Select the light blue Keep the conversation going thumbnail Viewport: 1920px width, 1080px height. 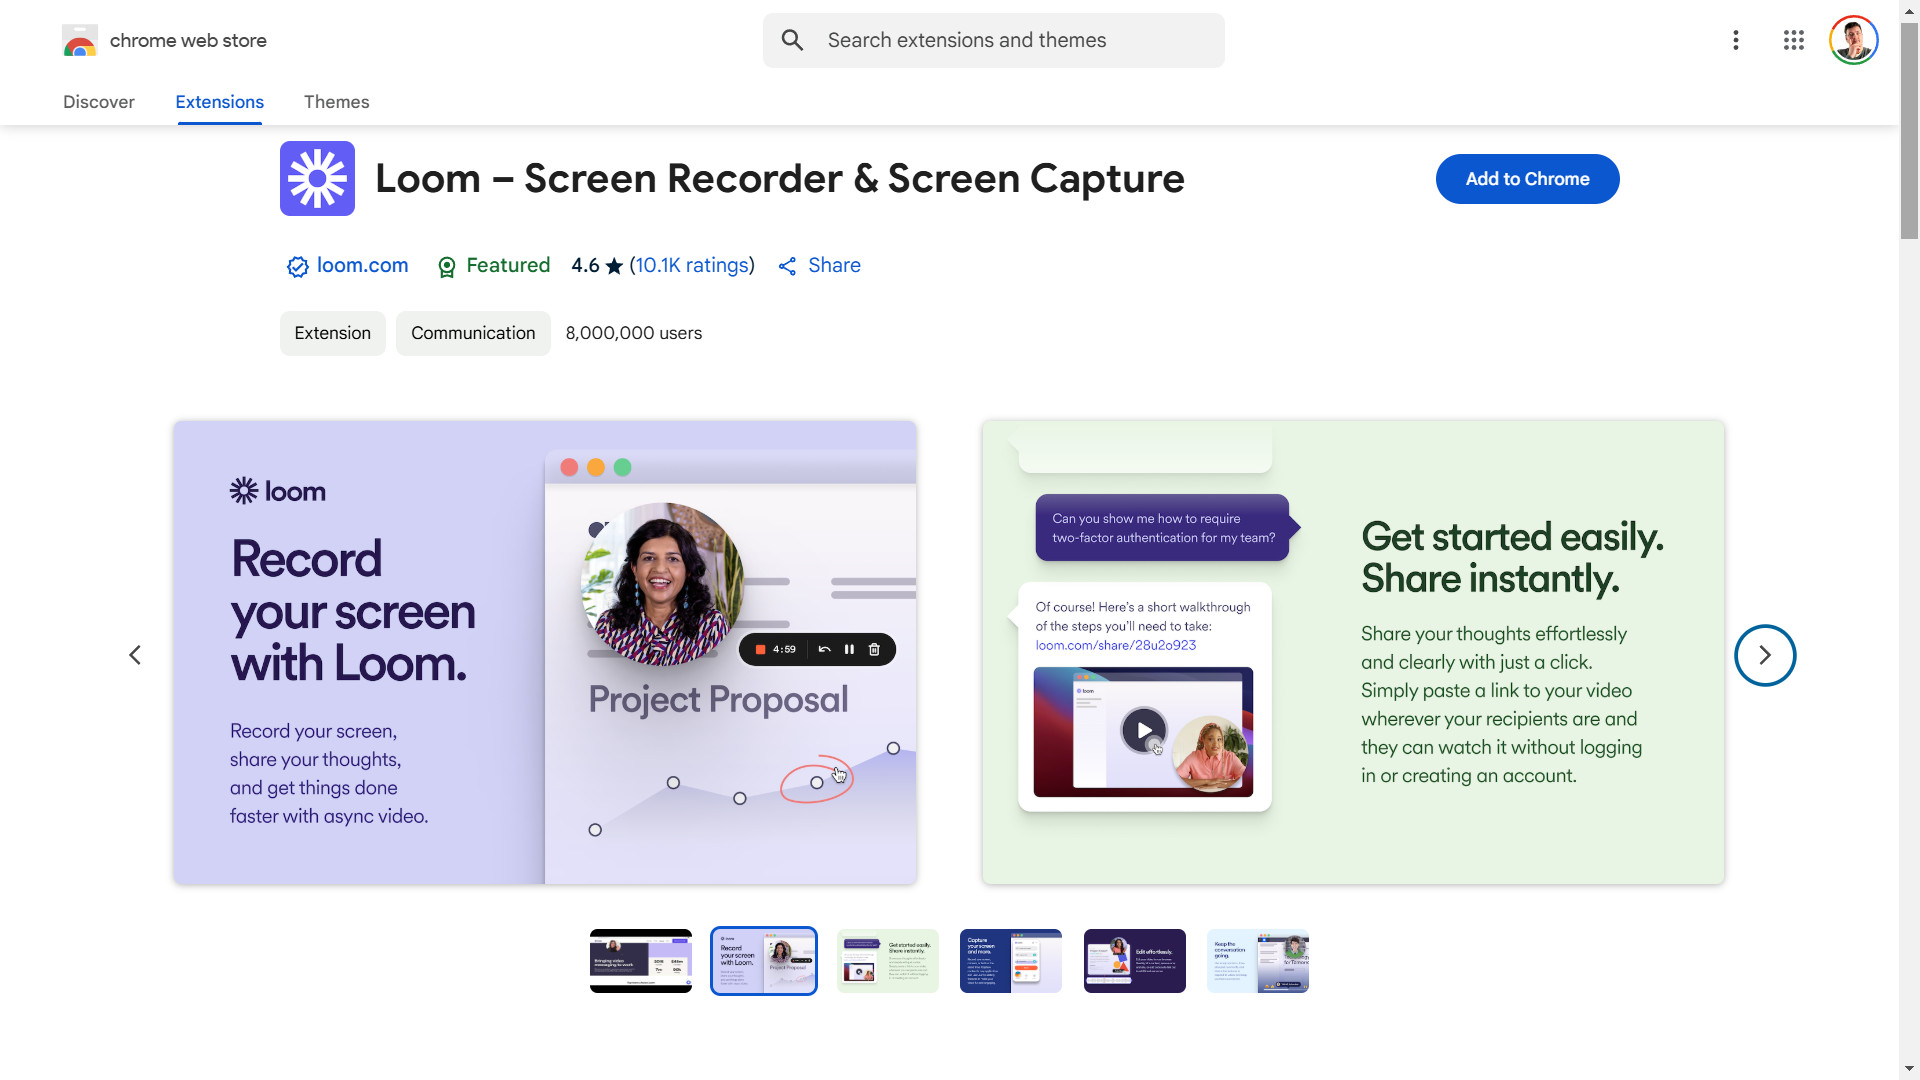coord(1258,961)
